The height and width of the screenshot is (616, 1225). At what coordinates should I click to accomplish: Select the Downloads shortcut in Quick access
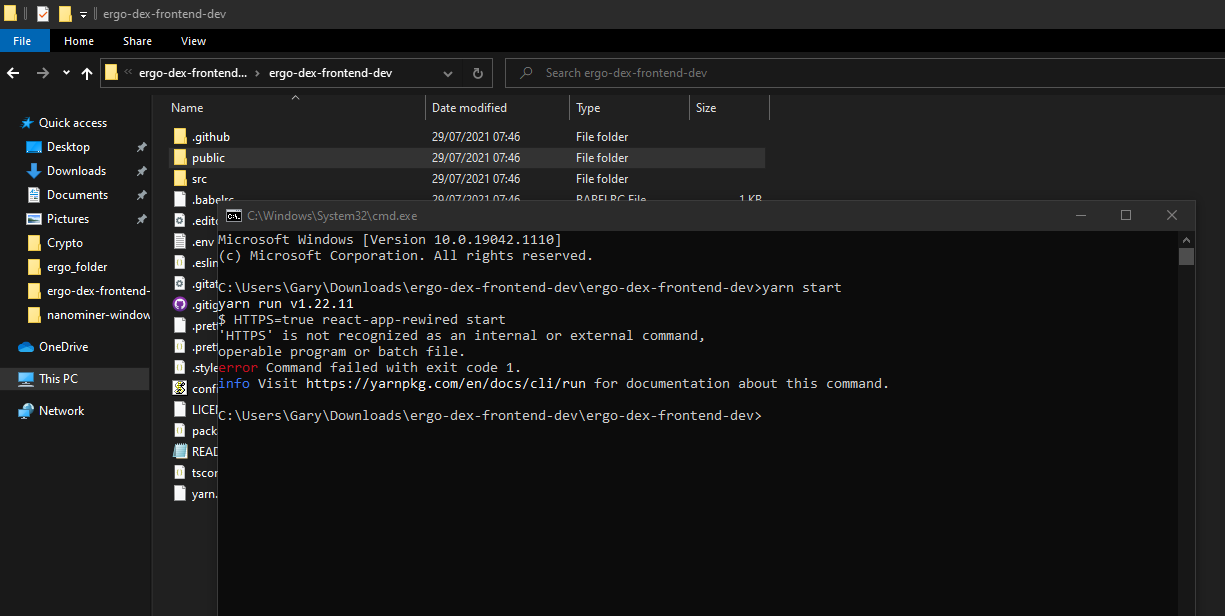click(x=76, y=171)
